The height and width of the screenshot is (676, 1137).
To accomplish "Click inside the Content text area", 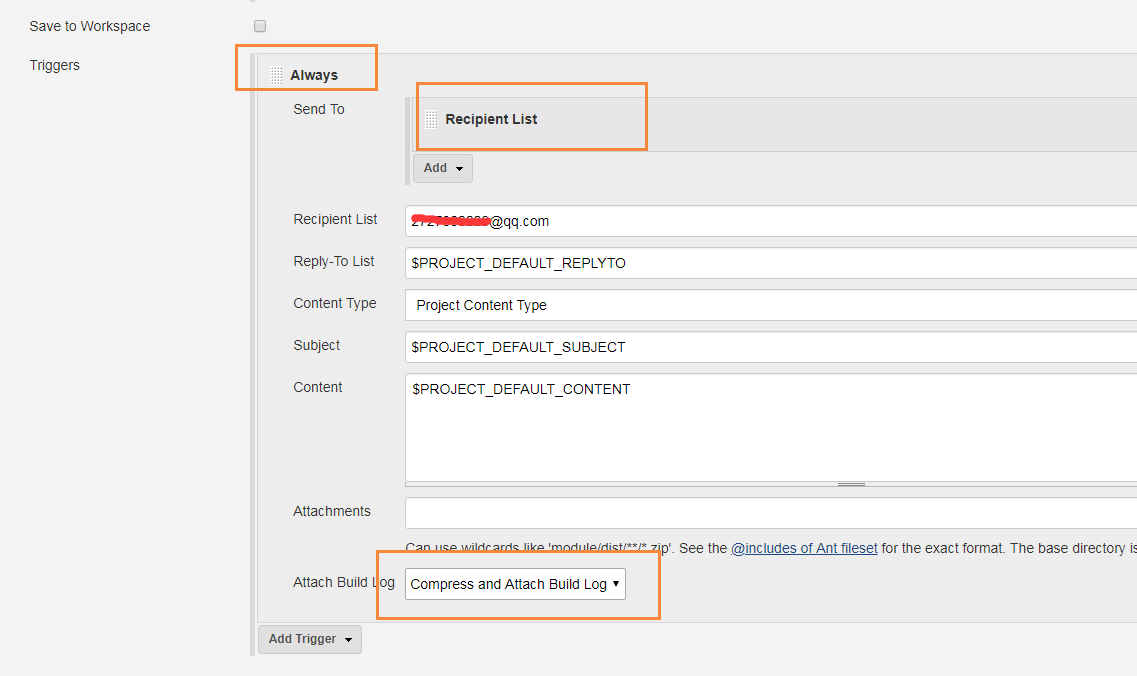I will (x=770, y=428).
